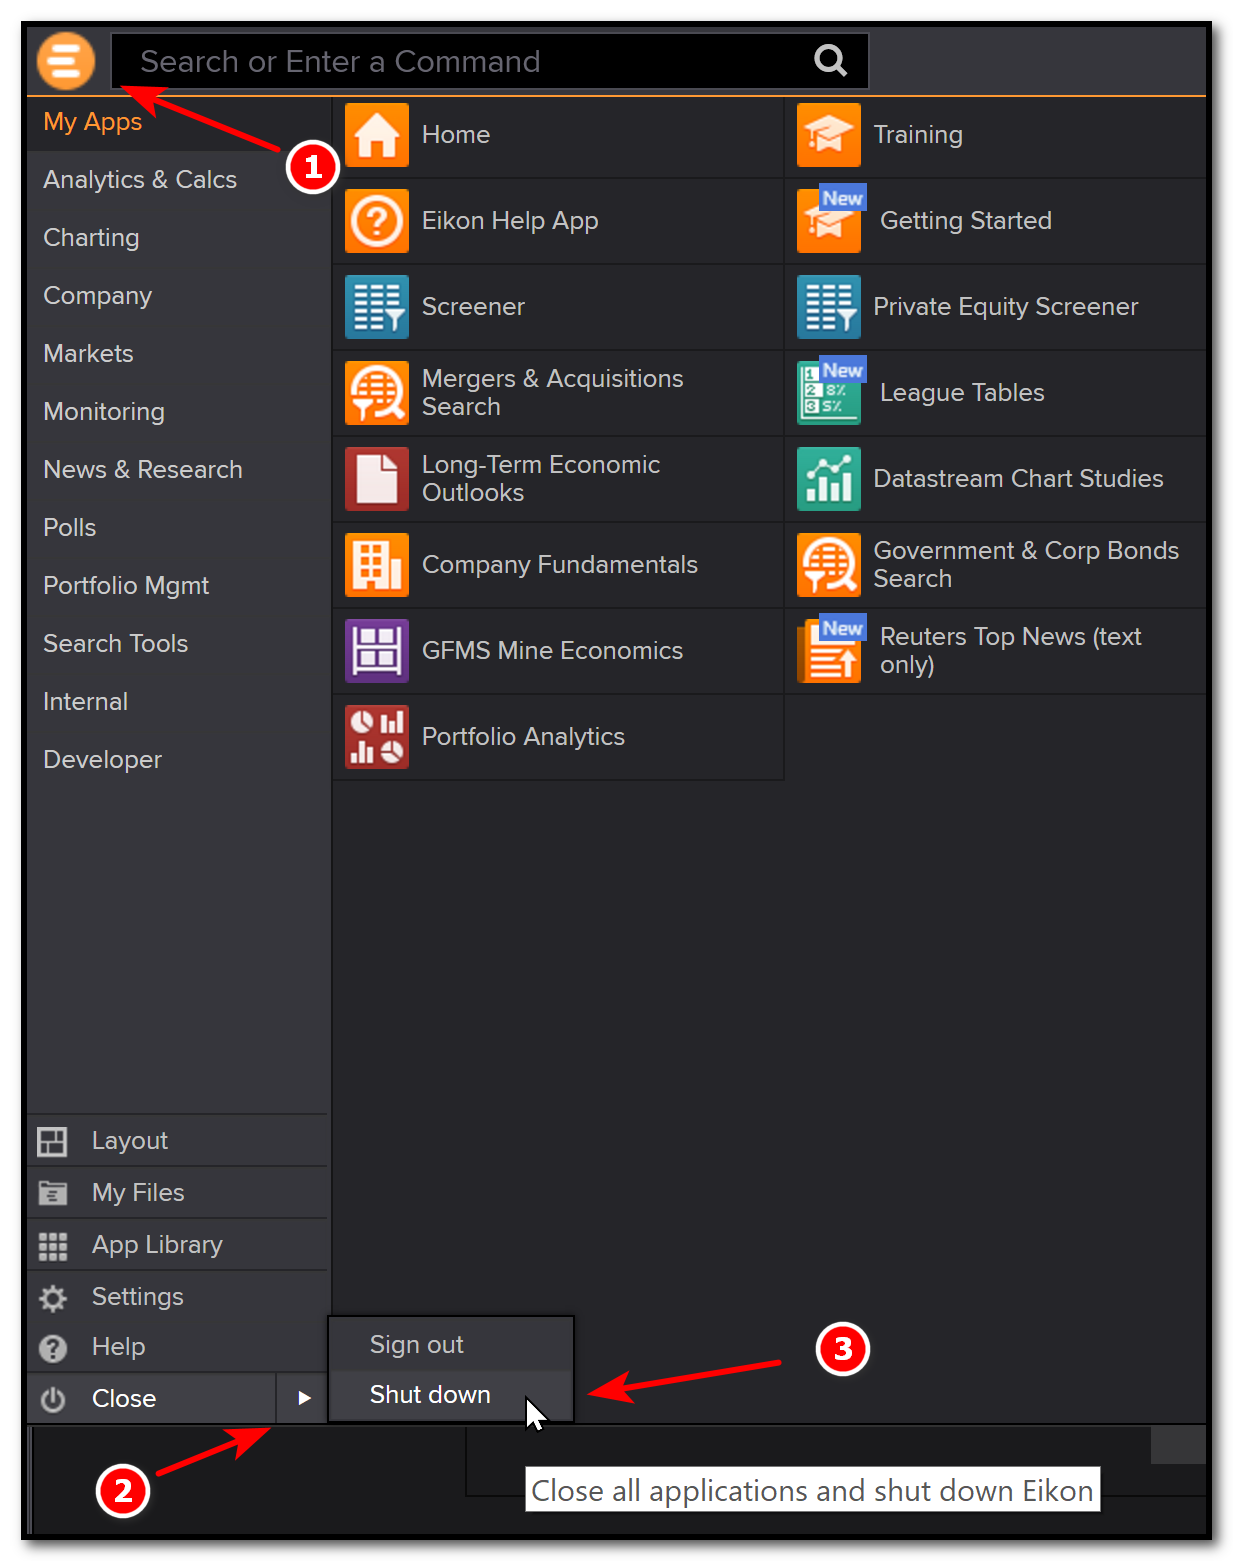Click 'Training' text

click(918, 135)
